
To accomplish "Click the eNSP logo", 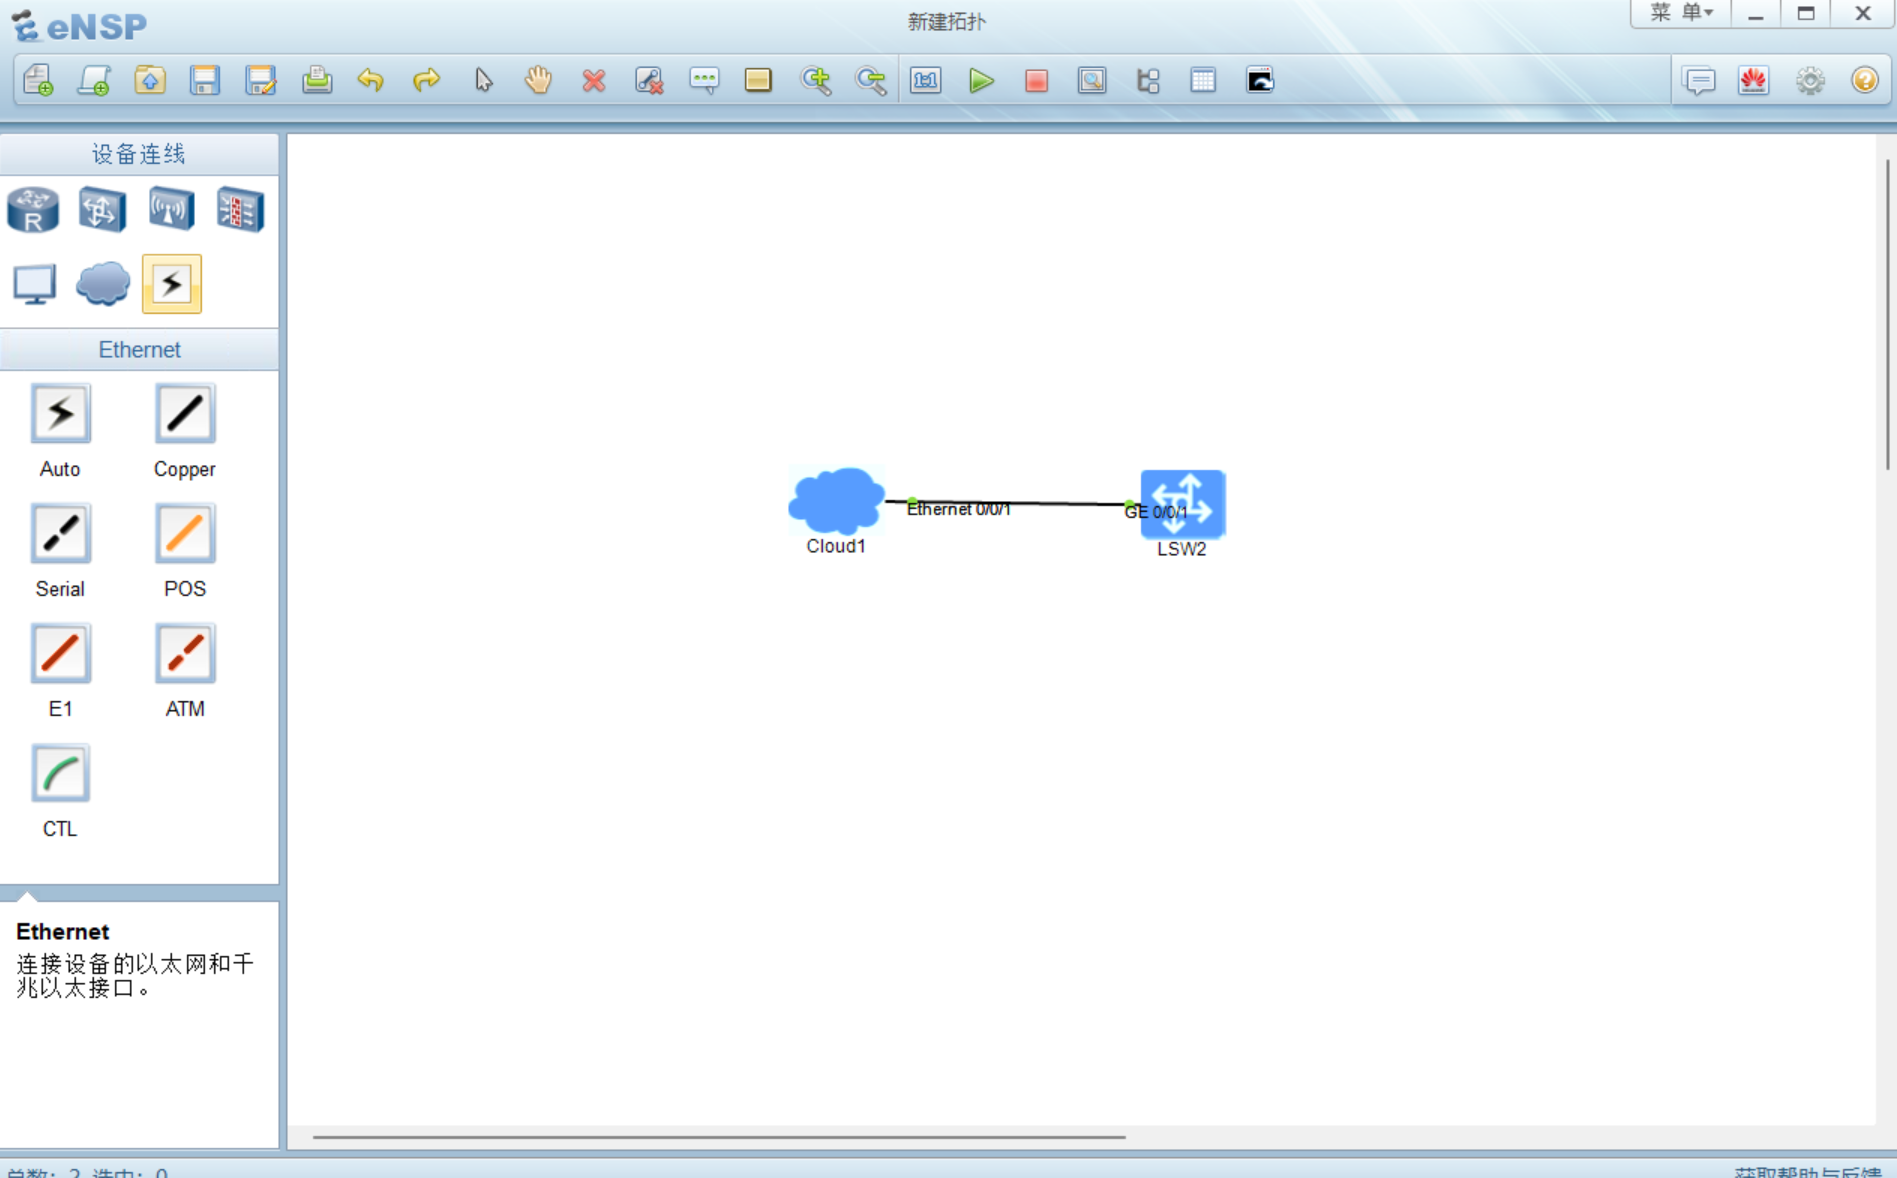I will click(x=80, y=26).
